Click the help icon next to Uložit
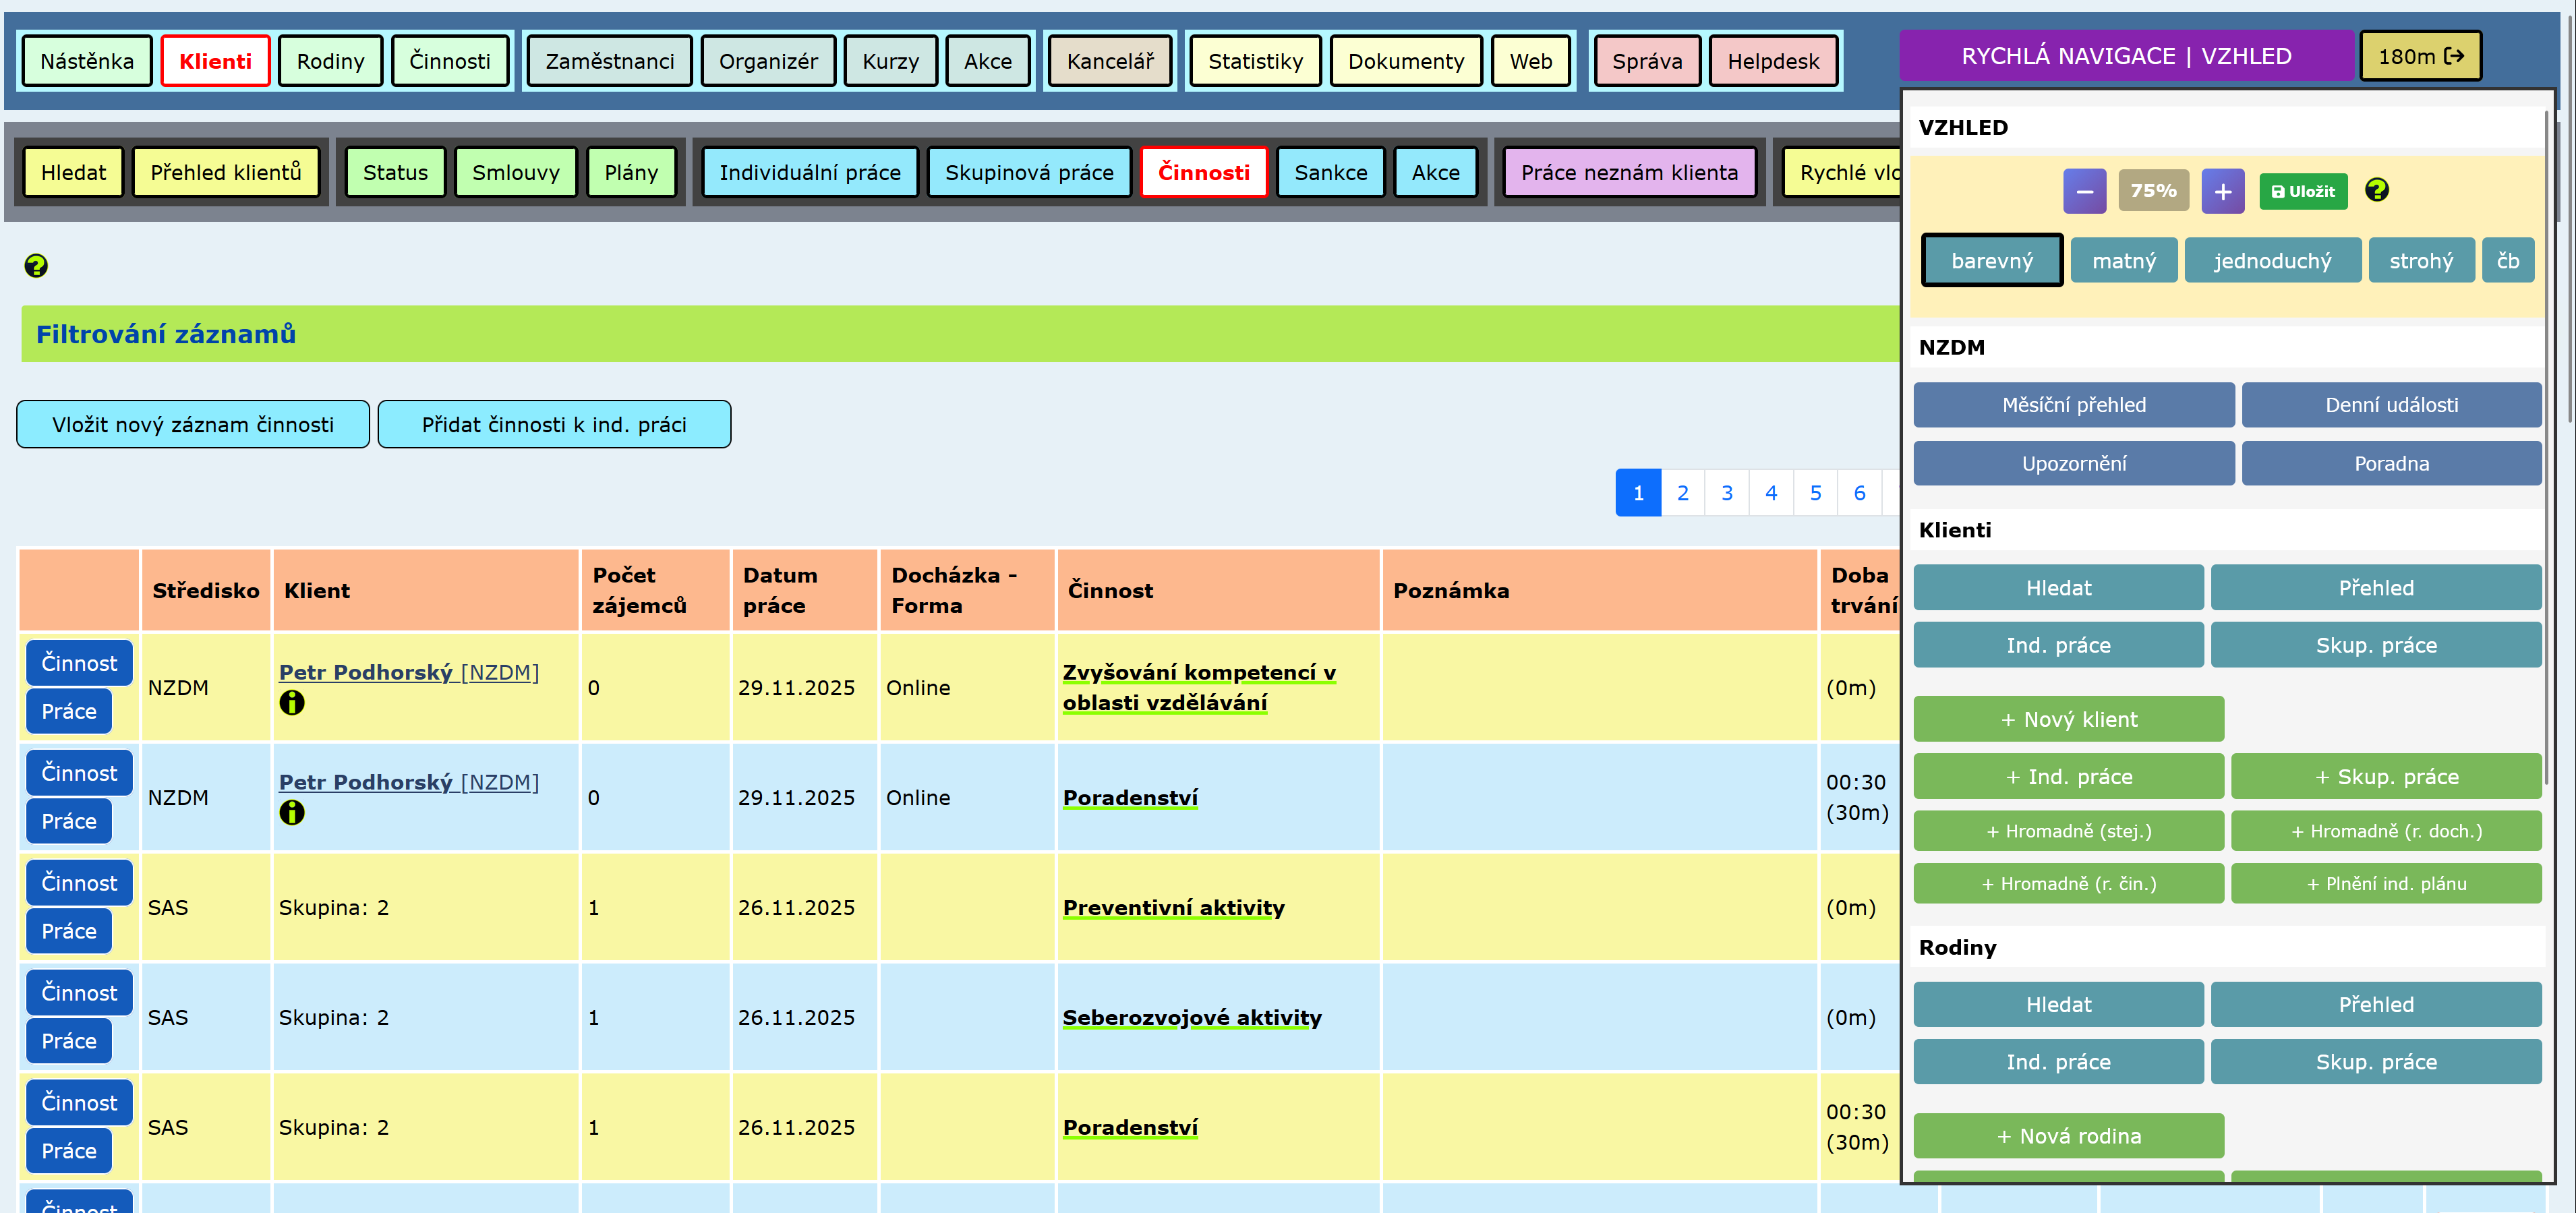2576x1213 pixels. (2376, 190)
